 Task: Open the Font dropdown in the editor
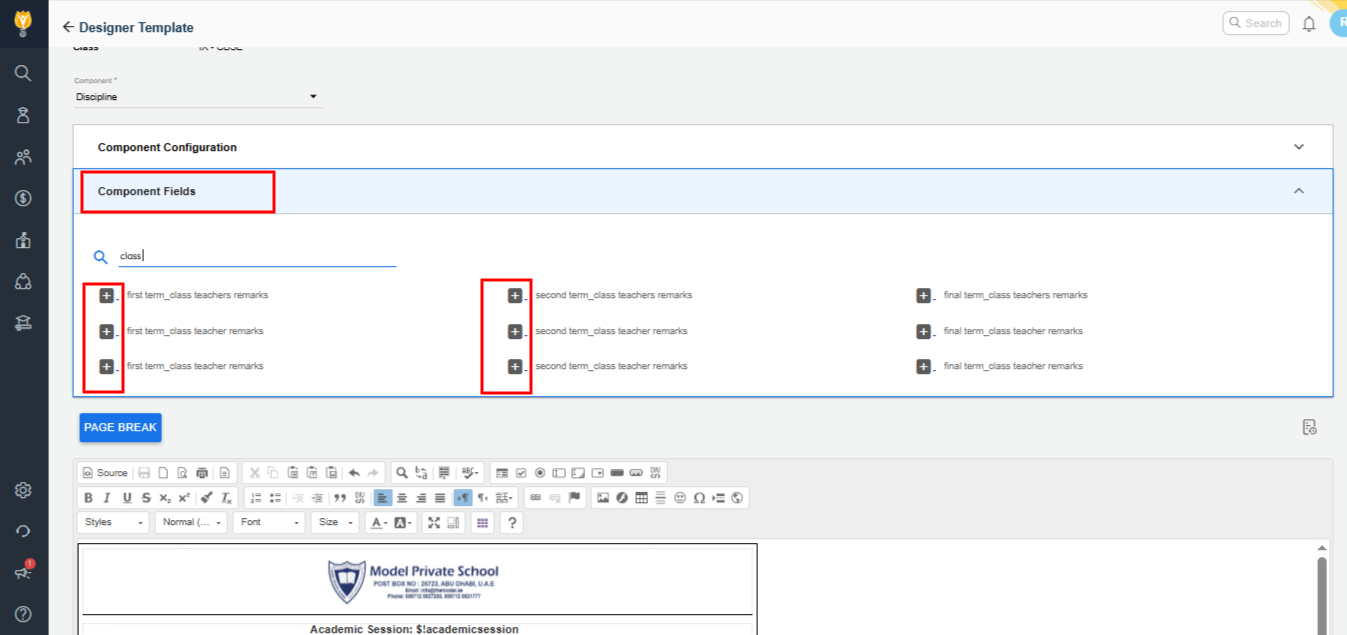[269, 523]
